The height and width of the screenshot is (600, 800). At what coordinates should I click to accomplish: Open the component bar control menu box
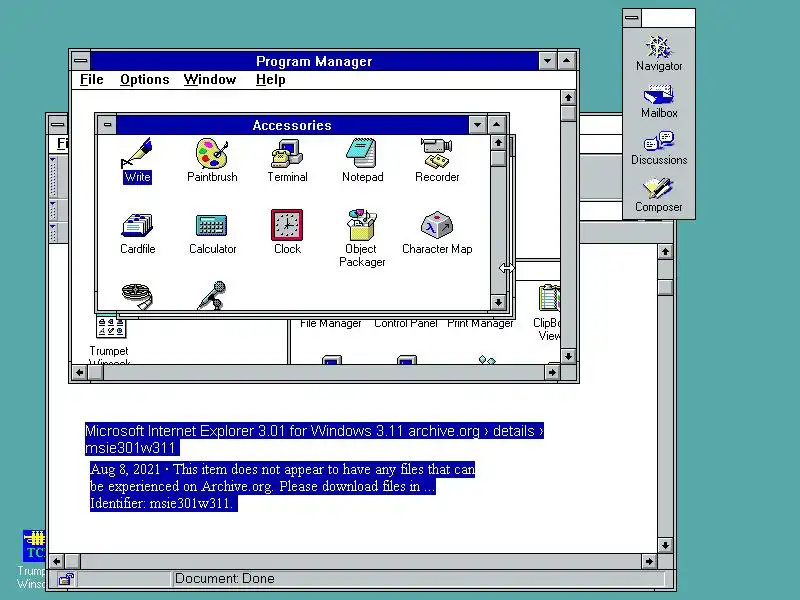coord(632,18)
